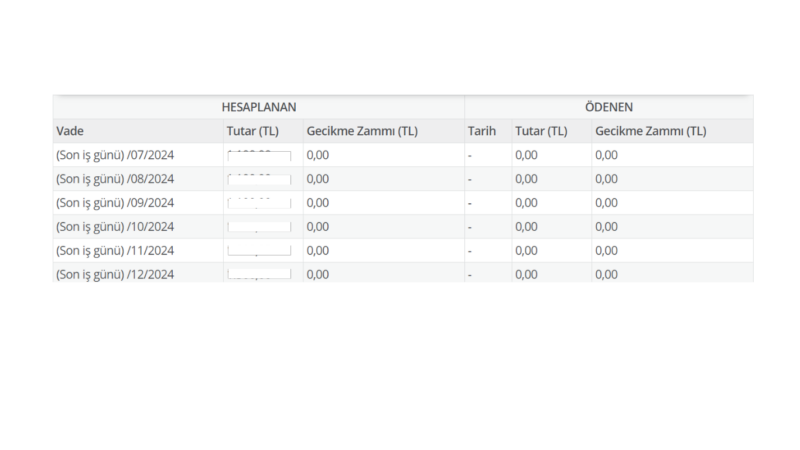Click the Tarih dash in 08/2024 row
This screenshot has height=450, width=800.
[x=470, y=179]
